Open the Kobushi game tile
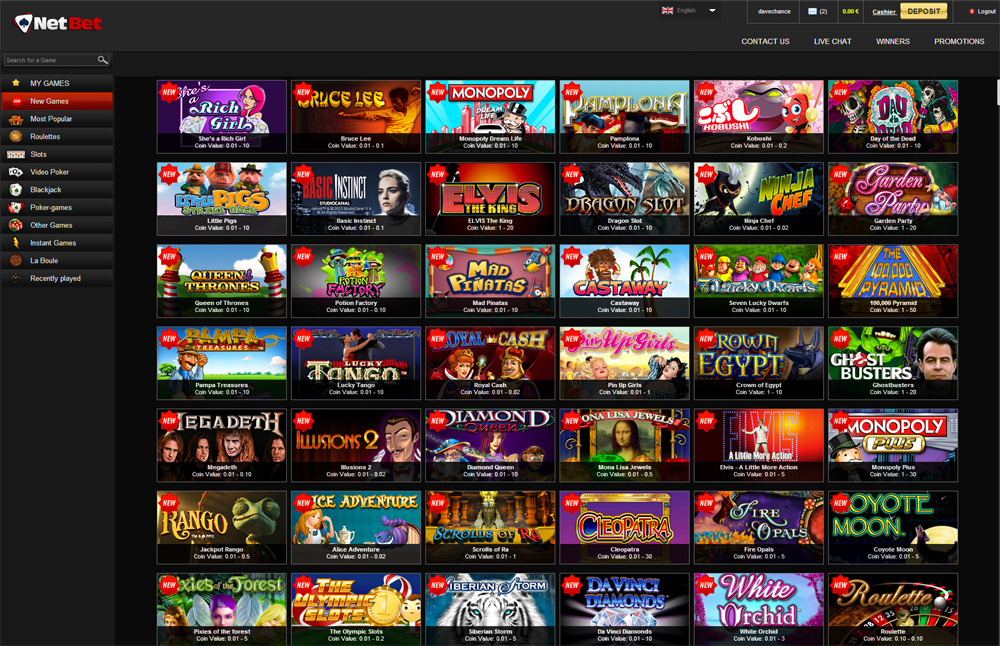 click(x=759, y=117)
